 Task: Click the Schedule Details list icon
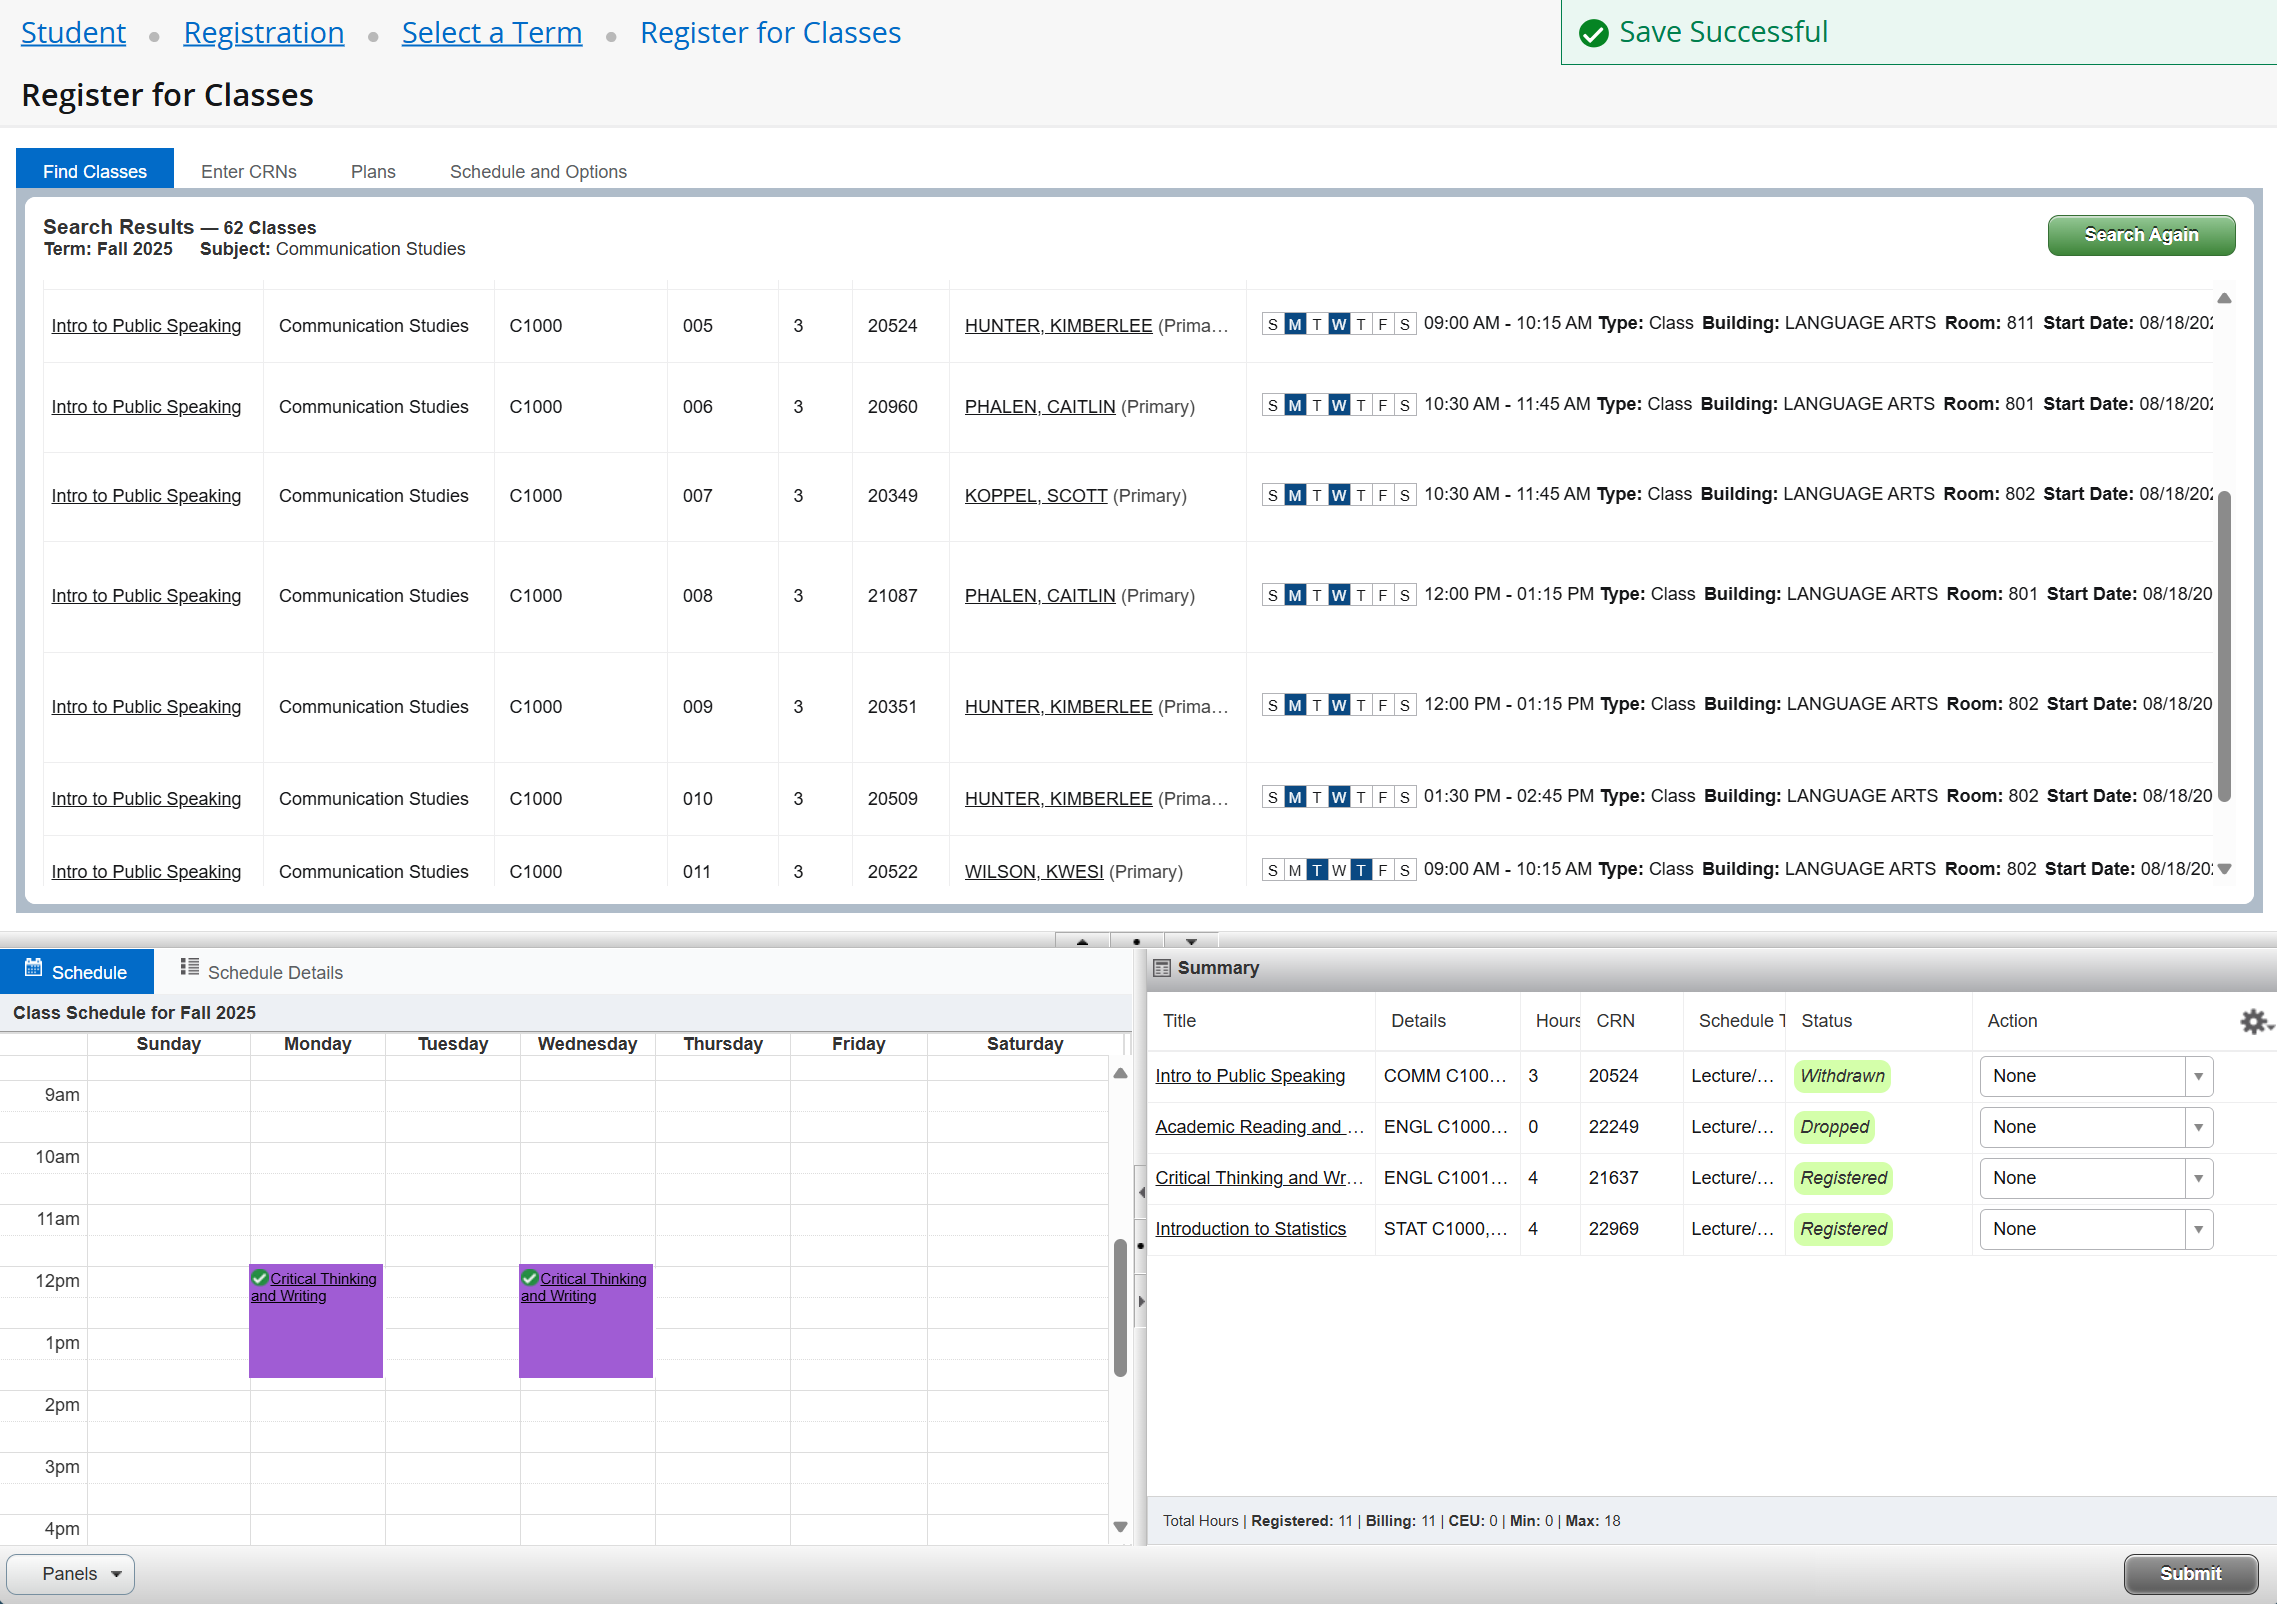click(189, 967)
